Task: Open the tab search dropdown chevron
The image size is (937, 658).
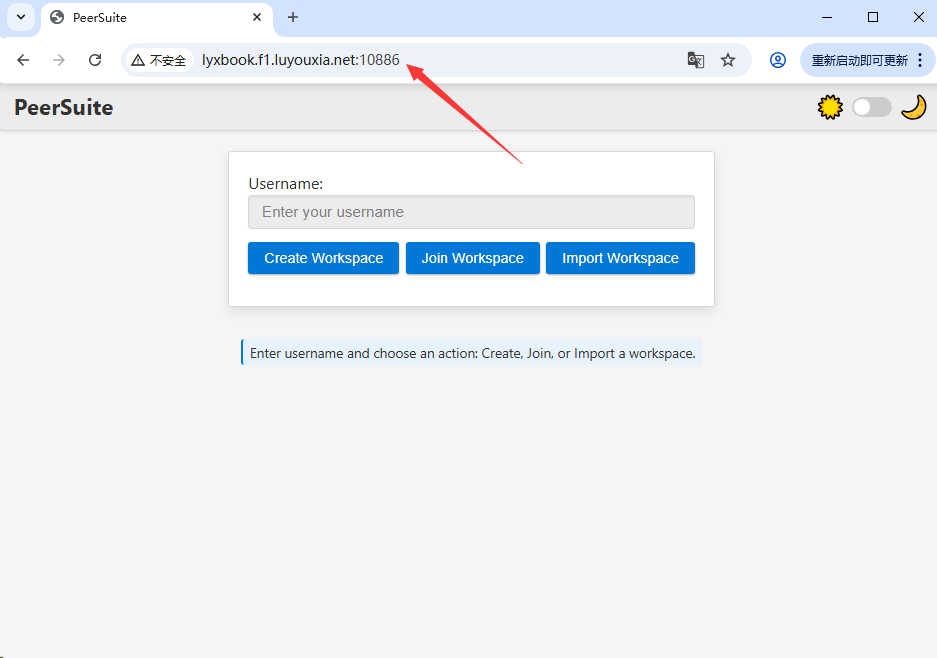Action: coord(21,17)
